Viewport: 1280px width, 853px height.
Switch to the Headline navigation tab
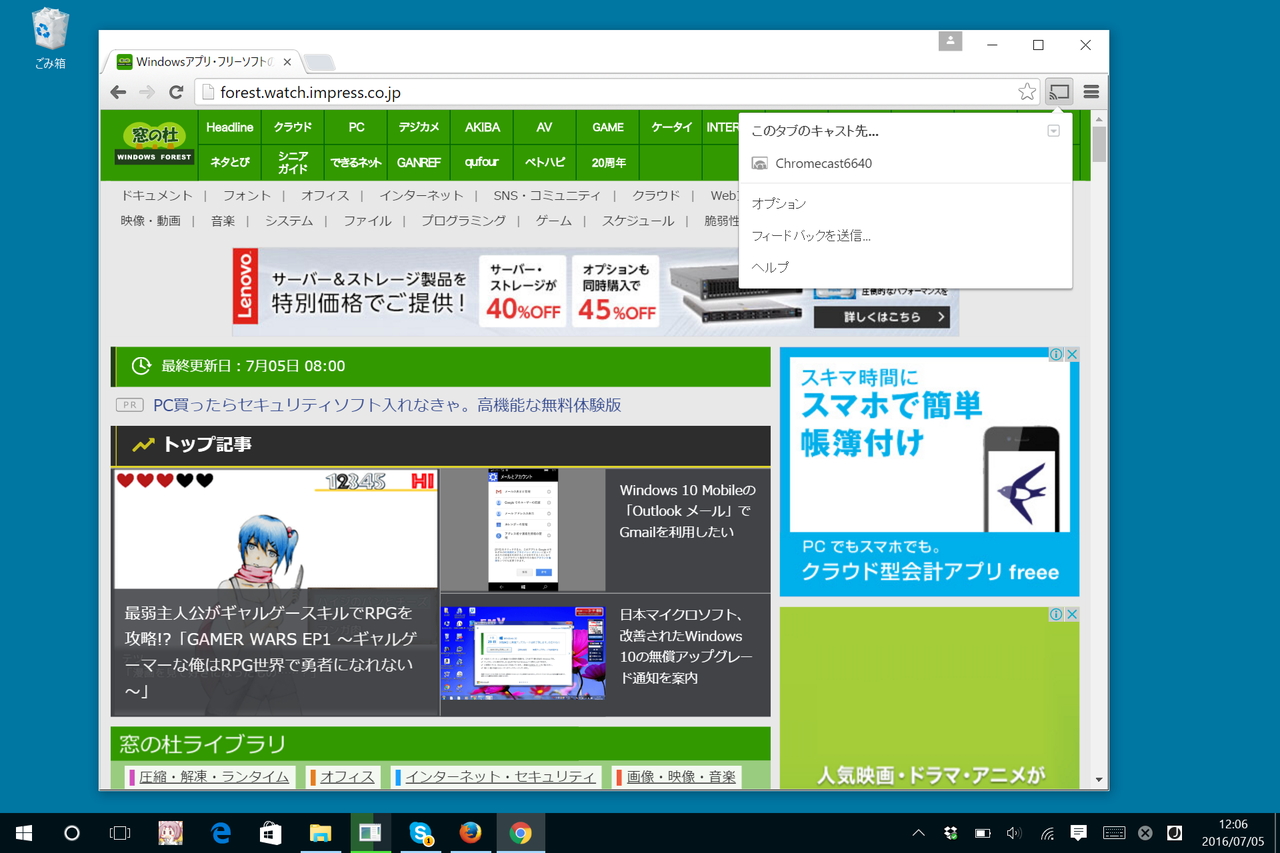pos(229,127)
